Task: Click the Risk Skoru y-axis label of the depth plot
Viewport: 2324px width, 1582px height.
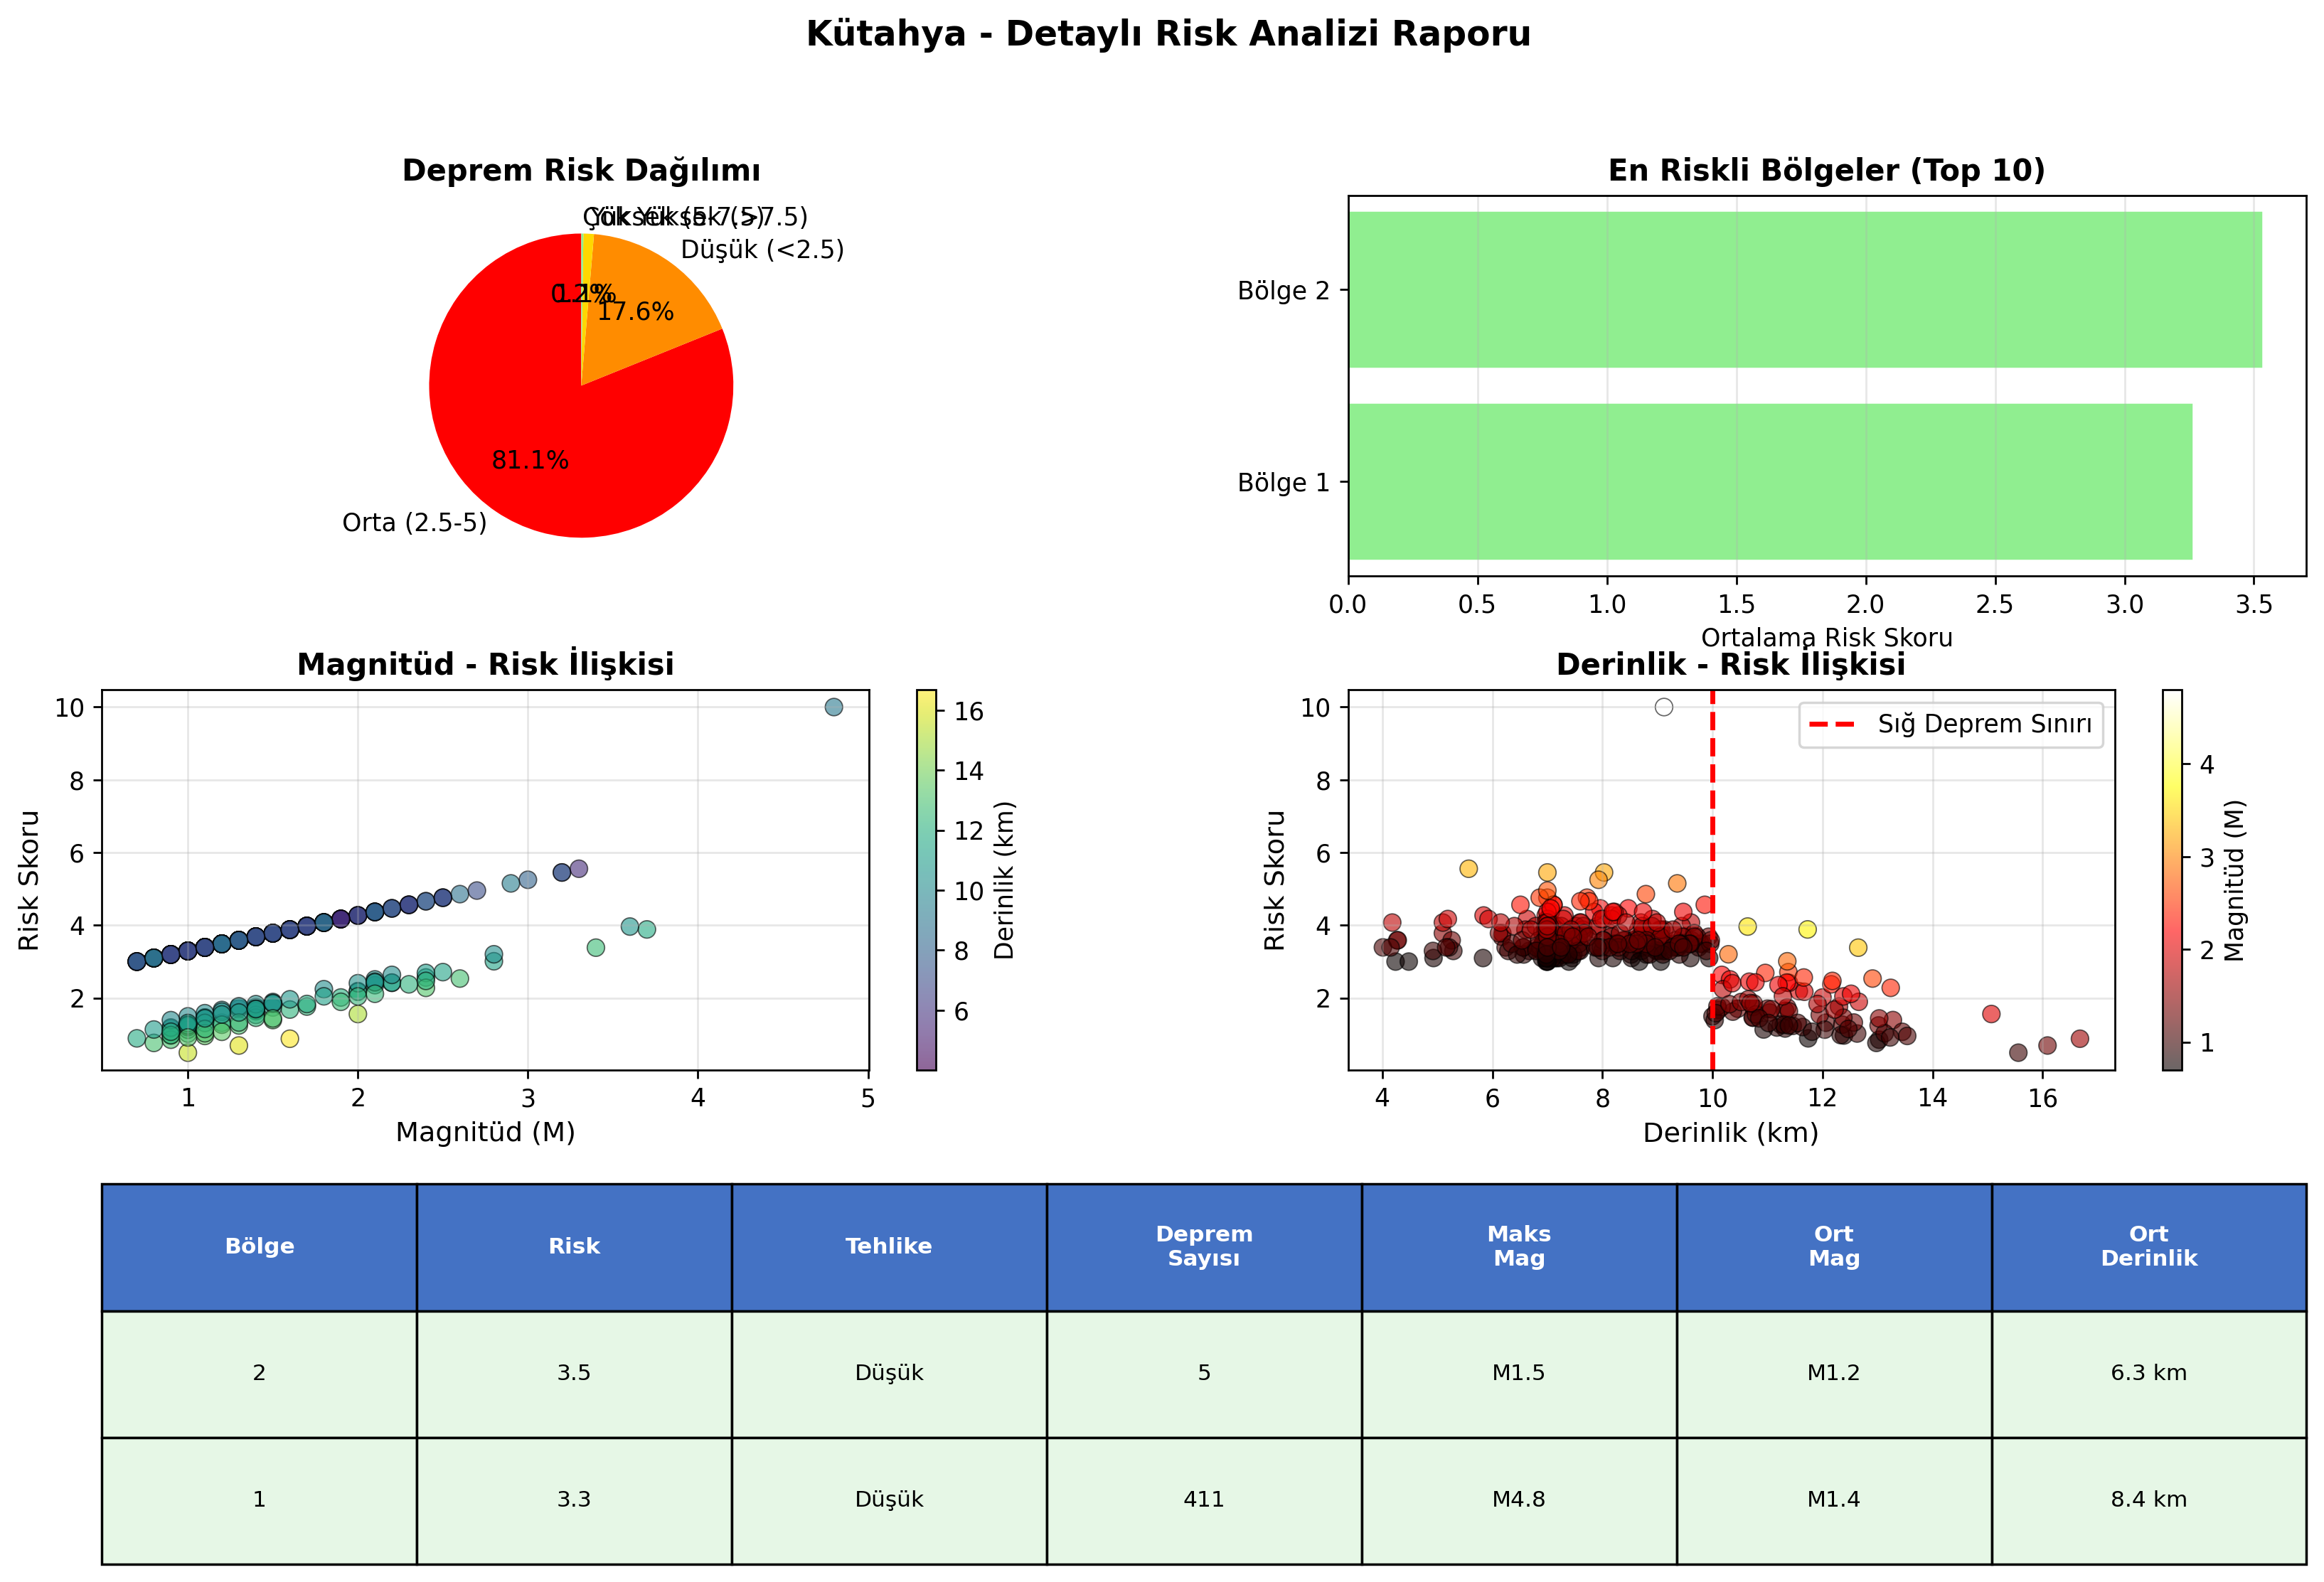Action: tap(1274, 880)
